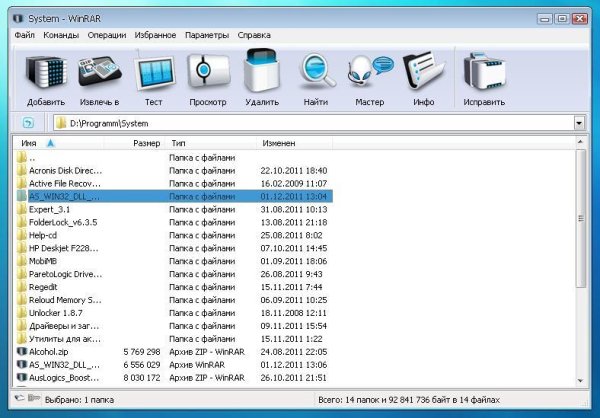Sort list by Размер column header
The height and width of the screenshot is (418, 600).
coord(146,144)
